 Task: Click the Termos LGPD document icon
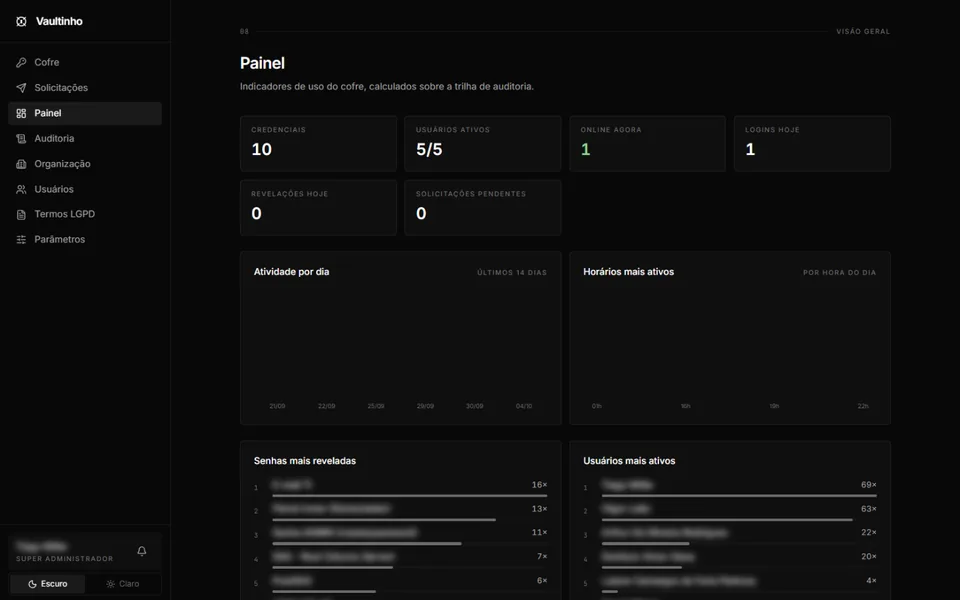(x=21, y=214)
